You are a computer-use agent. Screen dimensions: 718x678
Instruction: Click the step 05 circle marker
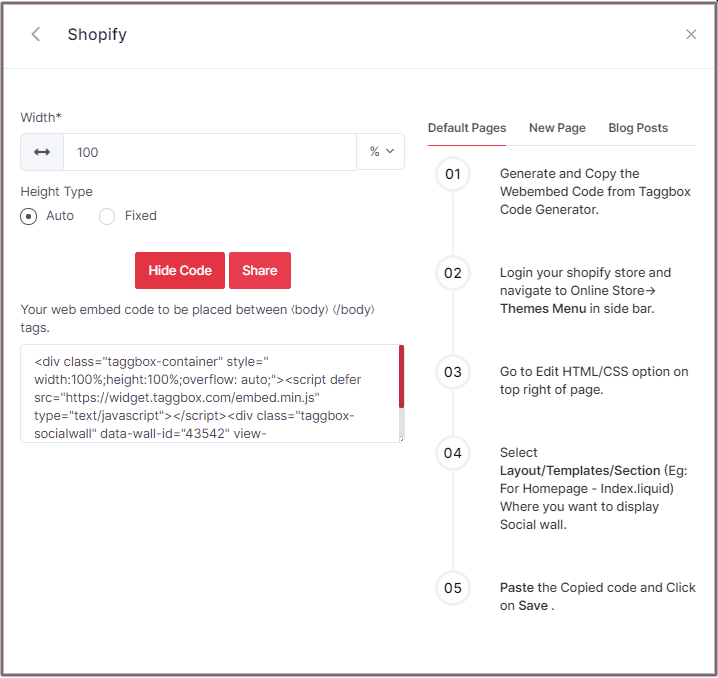coord(453,588)
